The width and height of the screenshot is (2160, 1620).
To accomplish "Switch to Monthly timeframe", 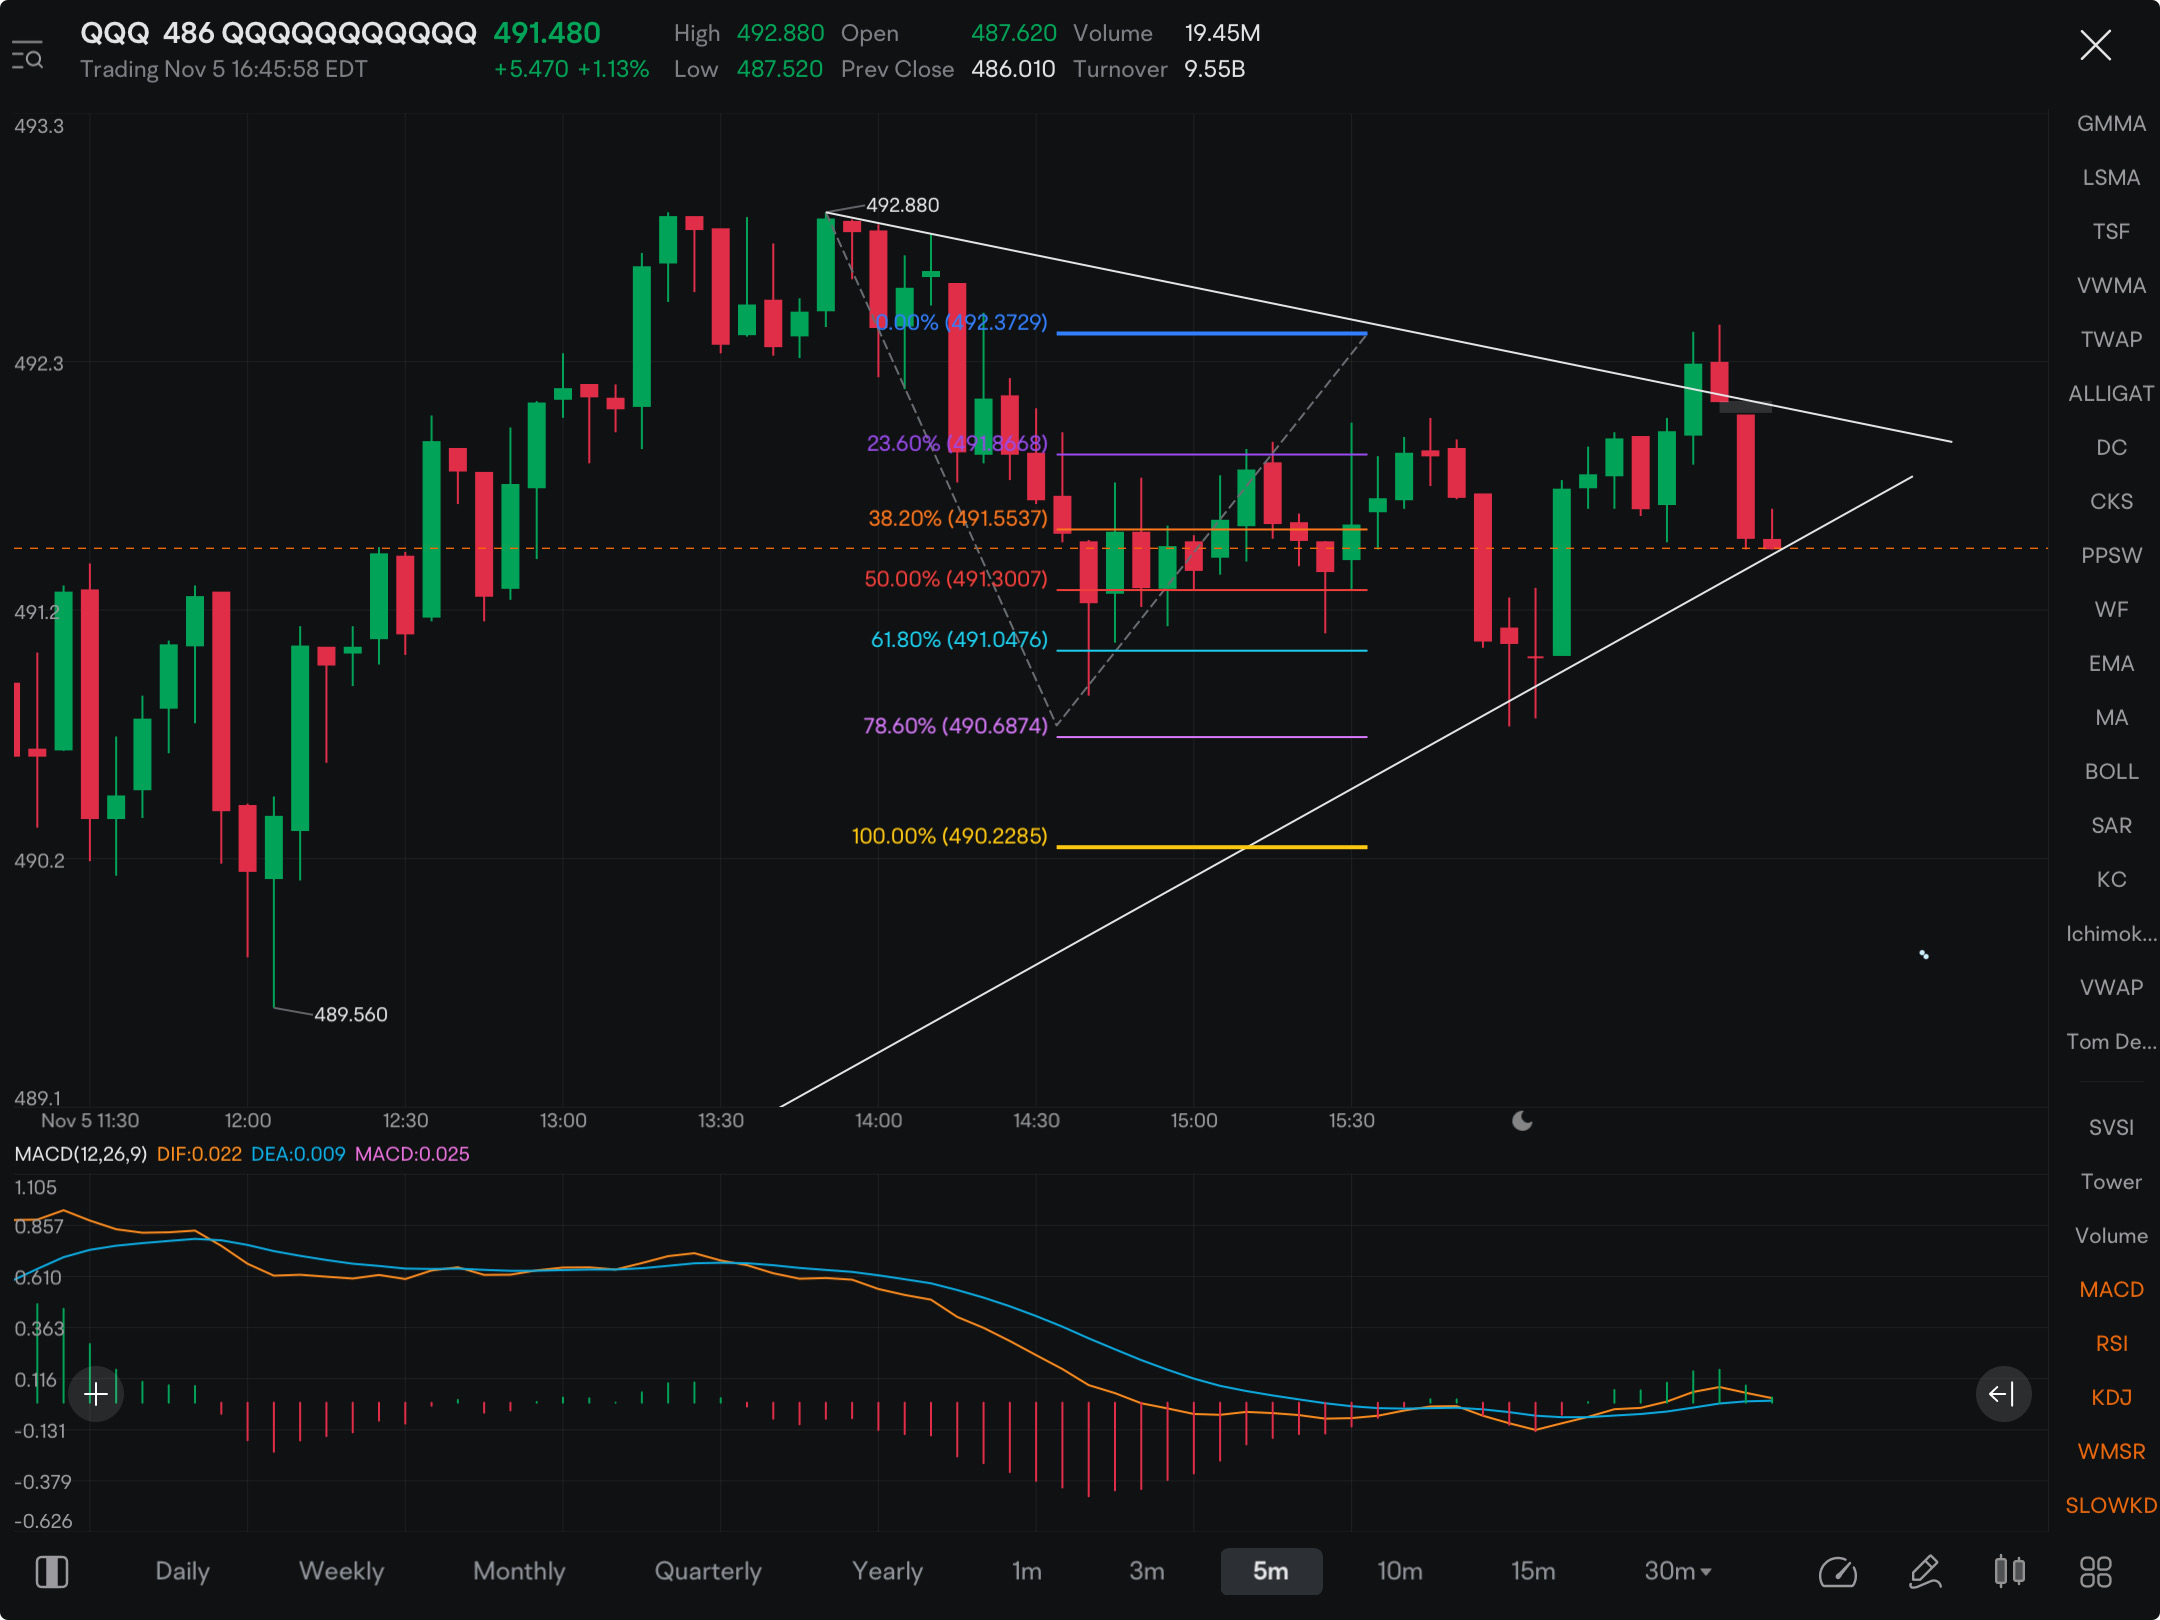I will click(x=519, y=1571).
